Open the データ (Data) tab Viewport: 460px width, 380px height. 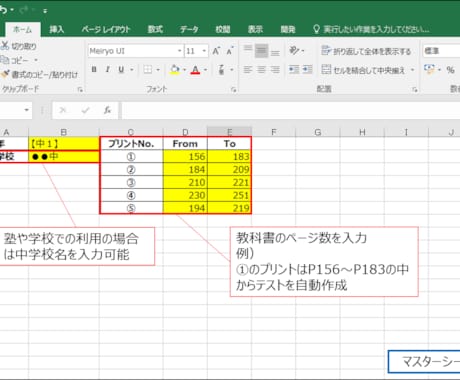click(x=189, y=29)
